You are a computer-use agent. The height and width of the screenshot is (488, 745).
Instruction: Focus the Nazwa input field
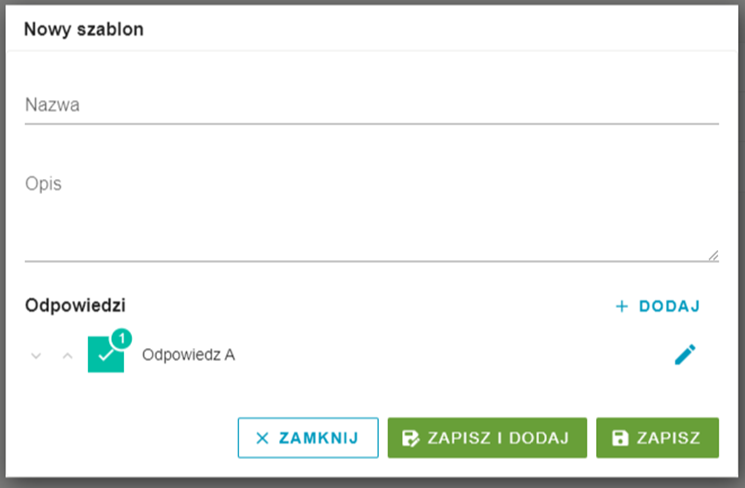372,105
